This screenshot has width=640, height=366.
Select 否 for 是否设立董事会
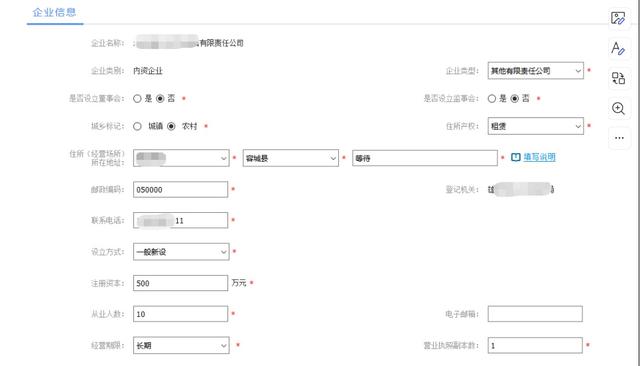click(x=160, y=99)
